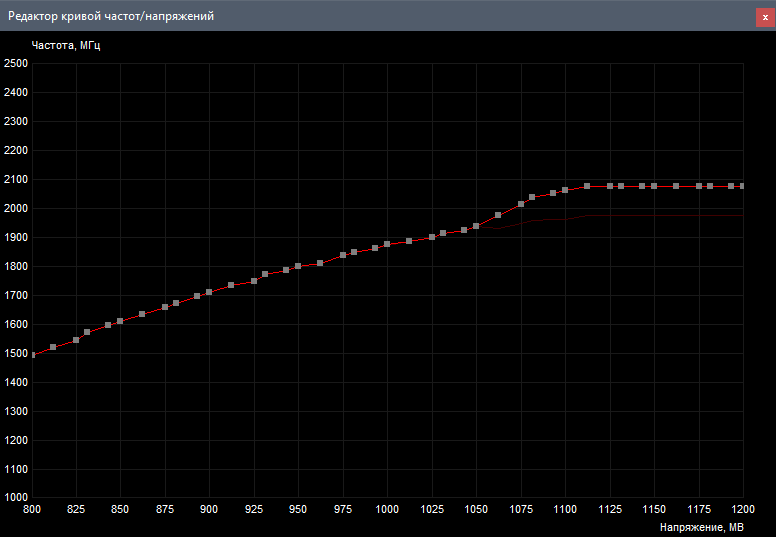Select the curve point at 975 mV
Viewport: 776px width, 537px height.
343,255
